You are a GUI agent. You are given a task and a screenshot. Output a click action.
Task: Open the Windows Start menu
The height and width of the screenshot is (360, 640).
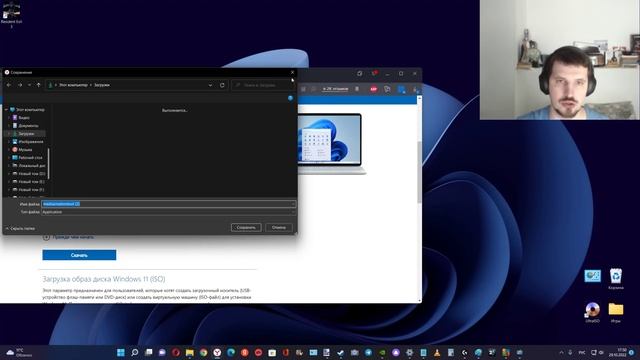coord(121,352)
